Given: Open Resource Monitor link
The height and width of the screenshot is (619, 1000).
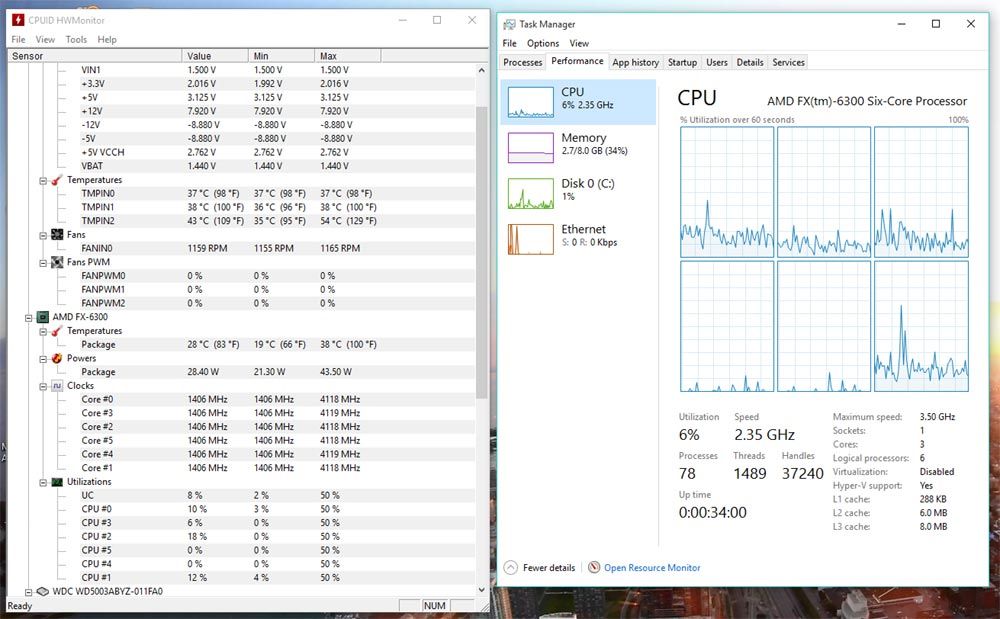Looking at the screenshot, I should pos(652,567).
